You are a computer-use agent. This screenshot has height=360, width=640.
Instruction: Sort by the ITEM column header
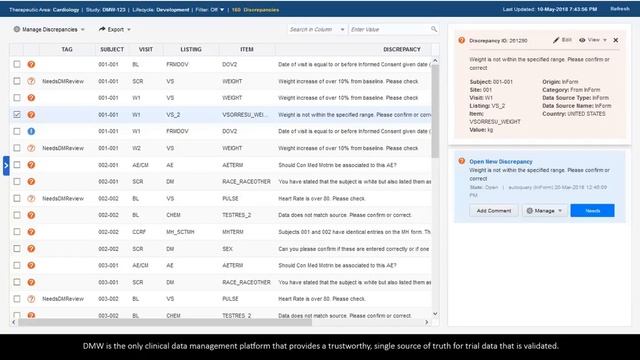pos(247,49)
